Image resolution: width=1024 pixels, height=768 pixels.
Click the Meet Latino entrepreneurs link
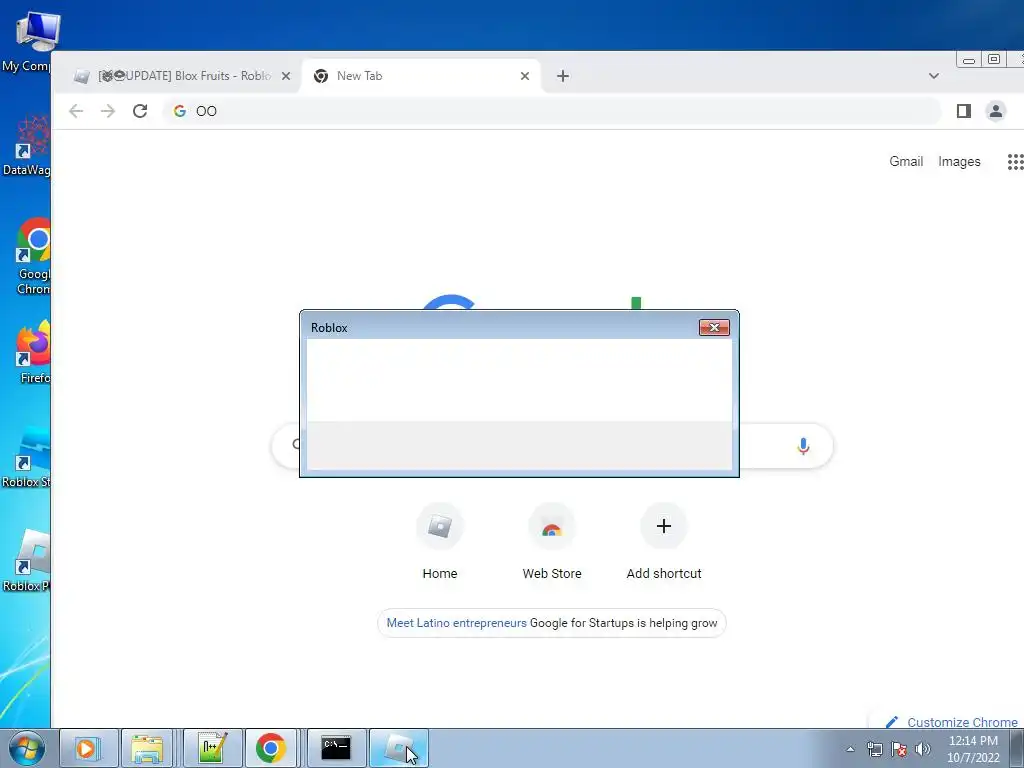(x=456, y=623)
